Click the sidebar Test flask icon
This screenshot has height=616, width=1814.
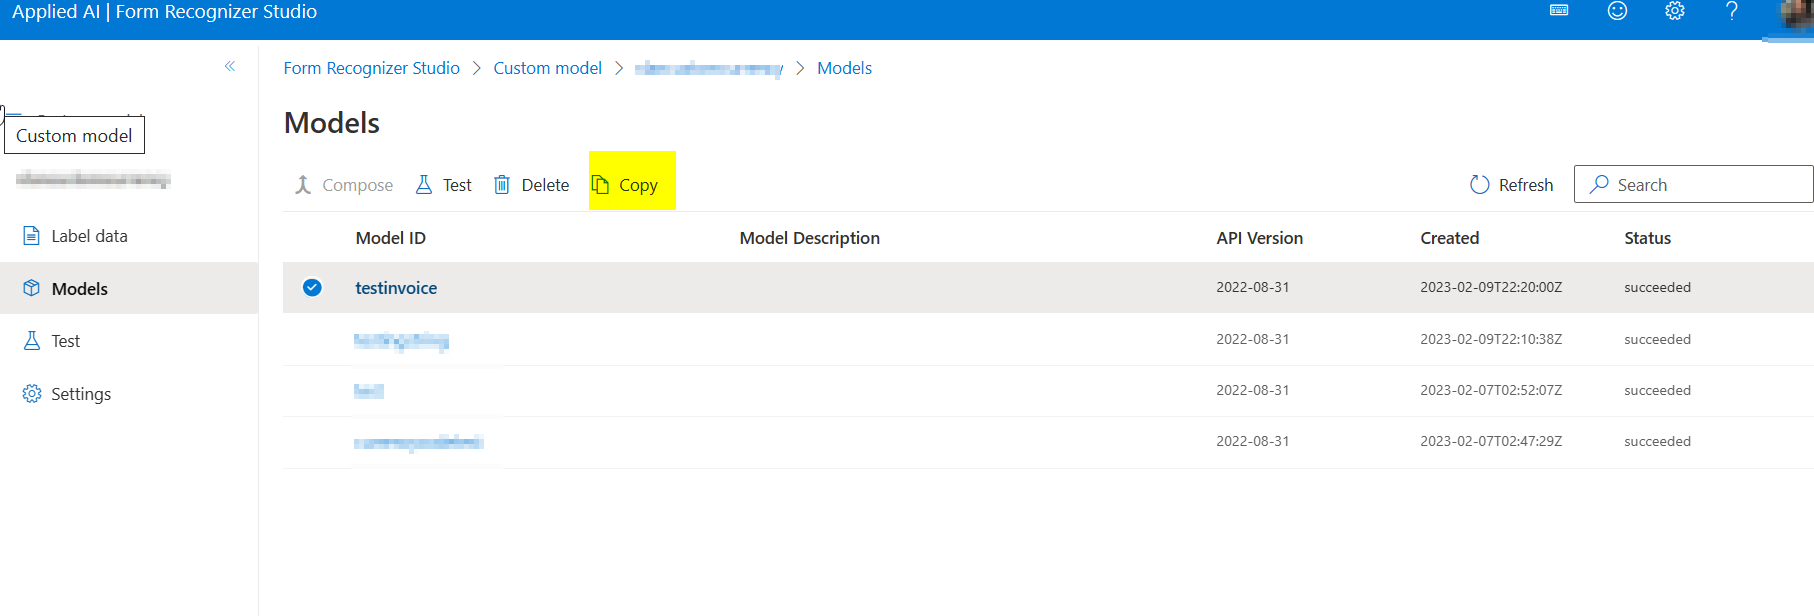point(32,341)
